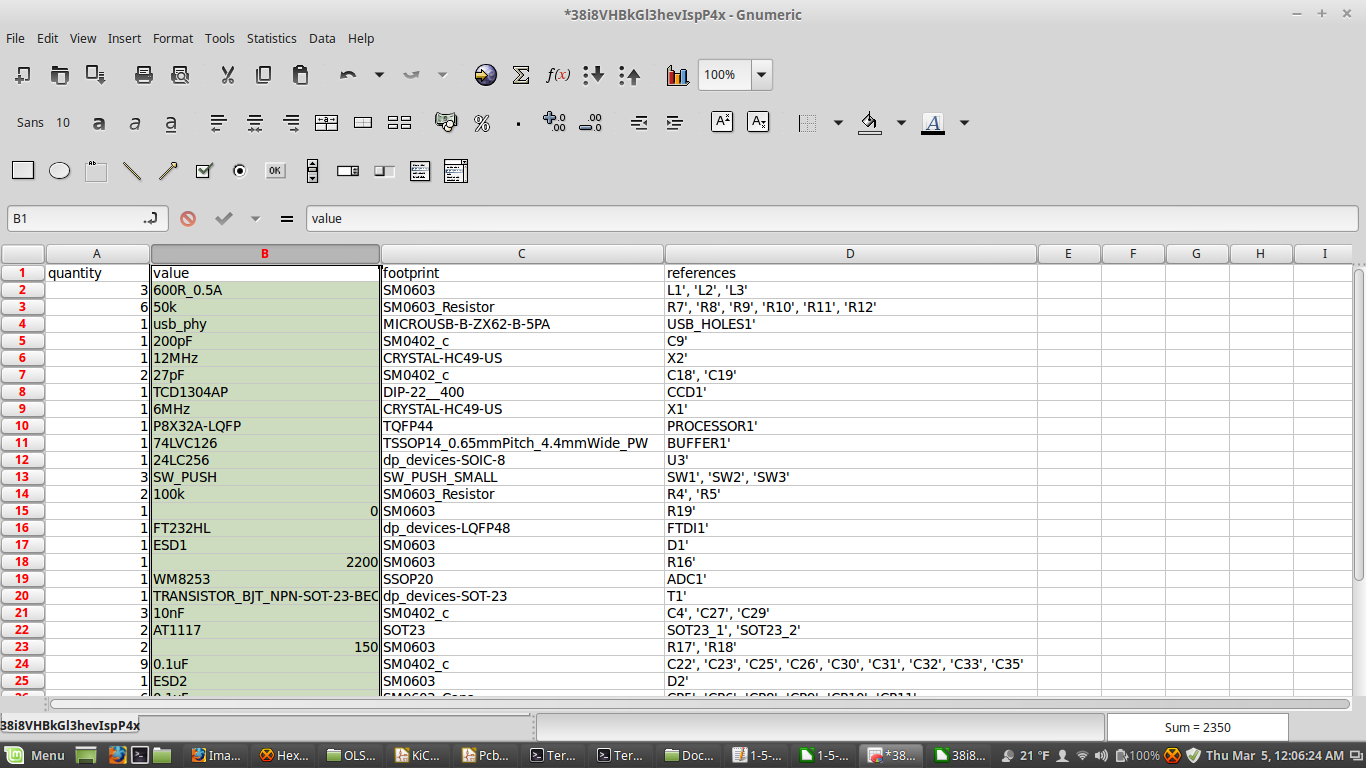The image size is (1366, 768).
Task: Expand the font color dropdown arrow
Action: (x=964, y=123)
